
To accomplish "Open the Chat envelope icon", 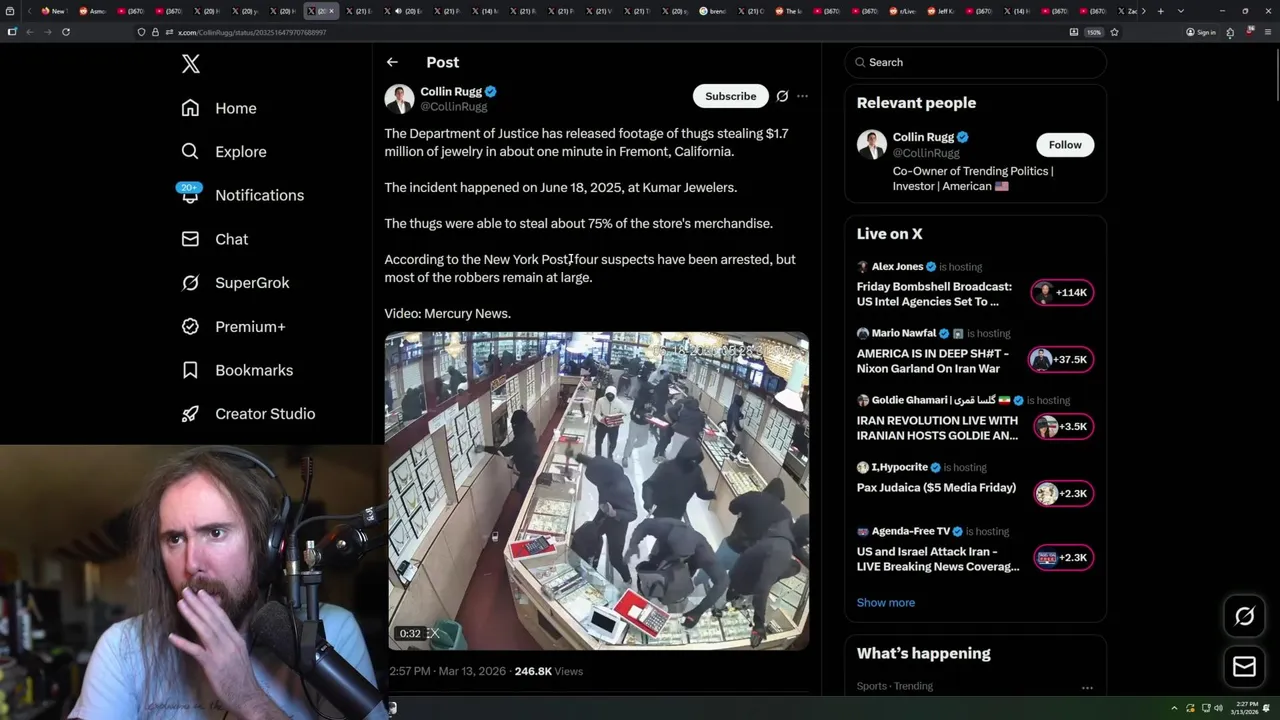I will click(x=190, y=239).
